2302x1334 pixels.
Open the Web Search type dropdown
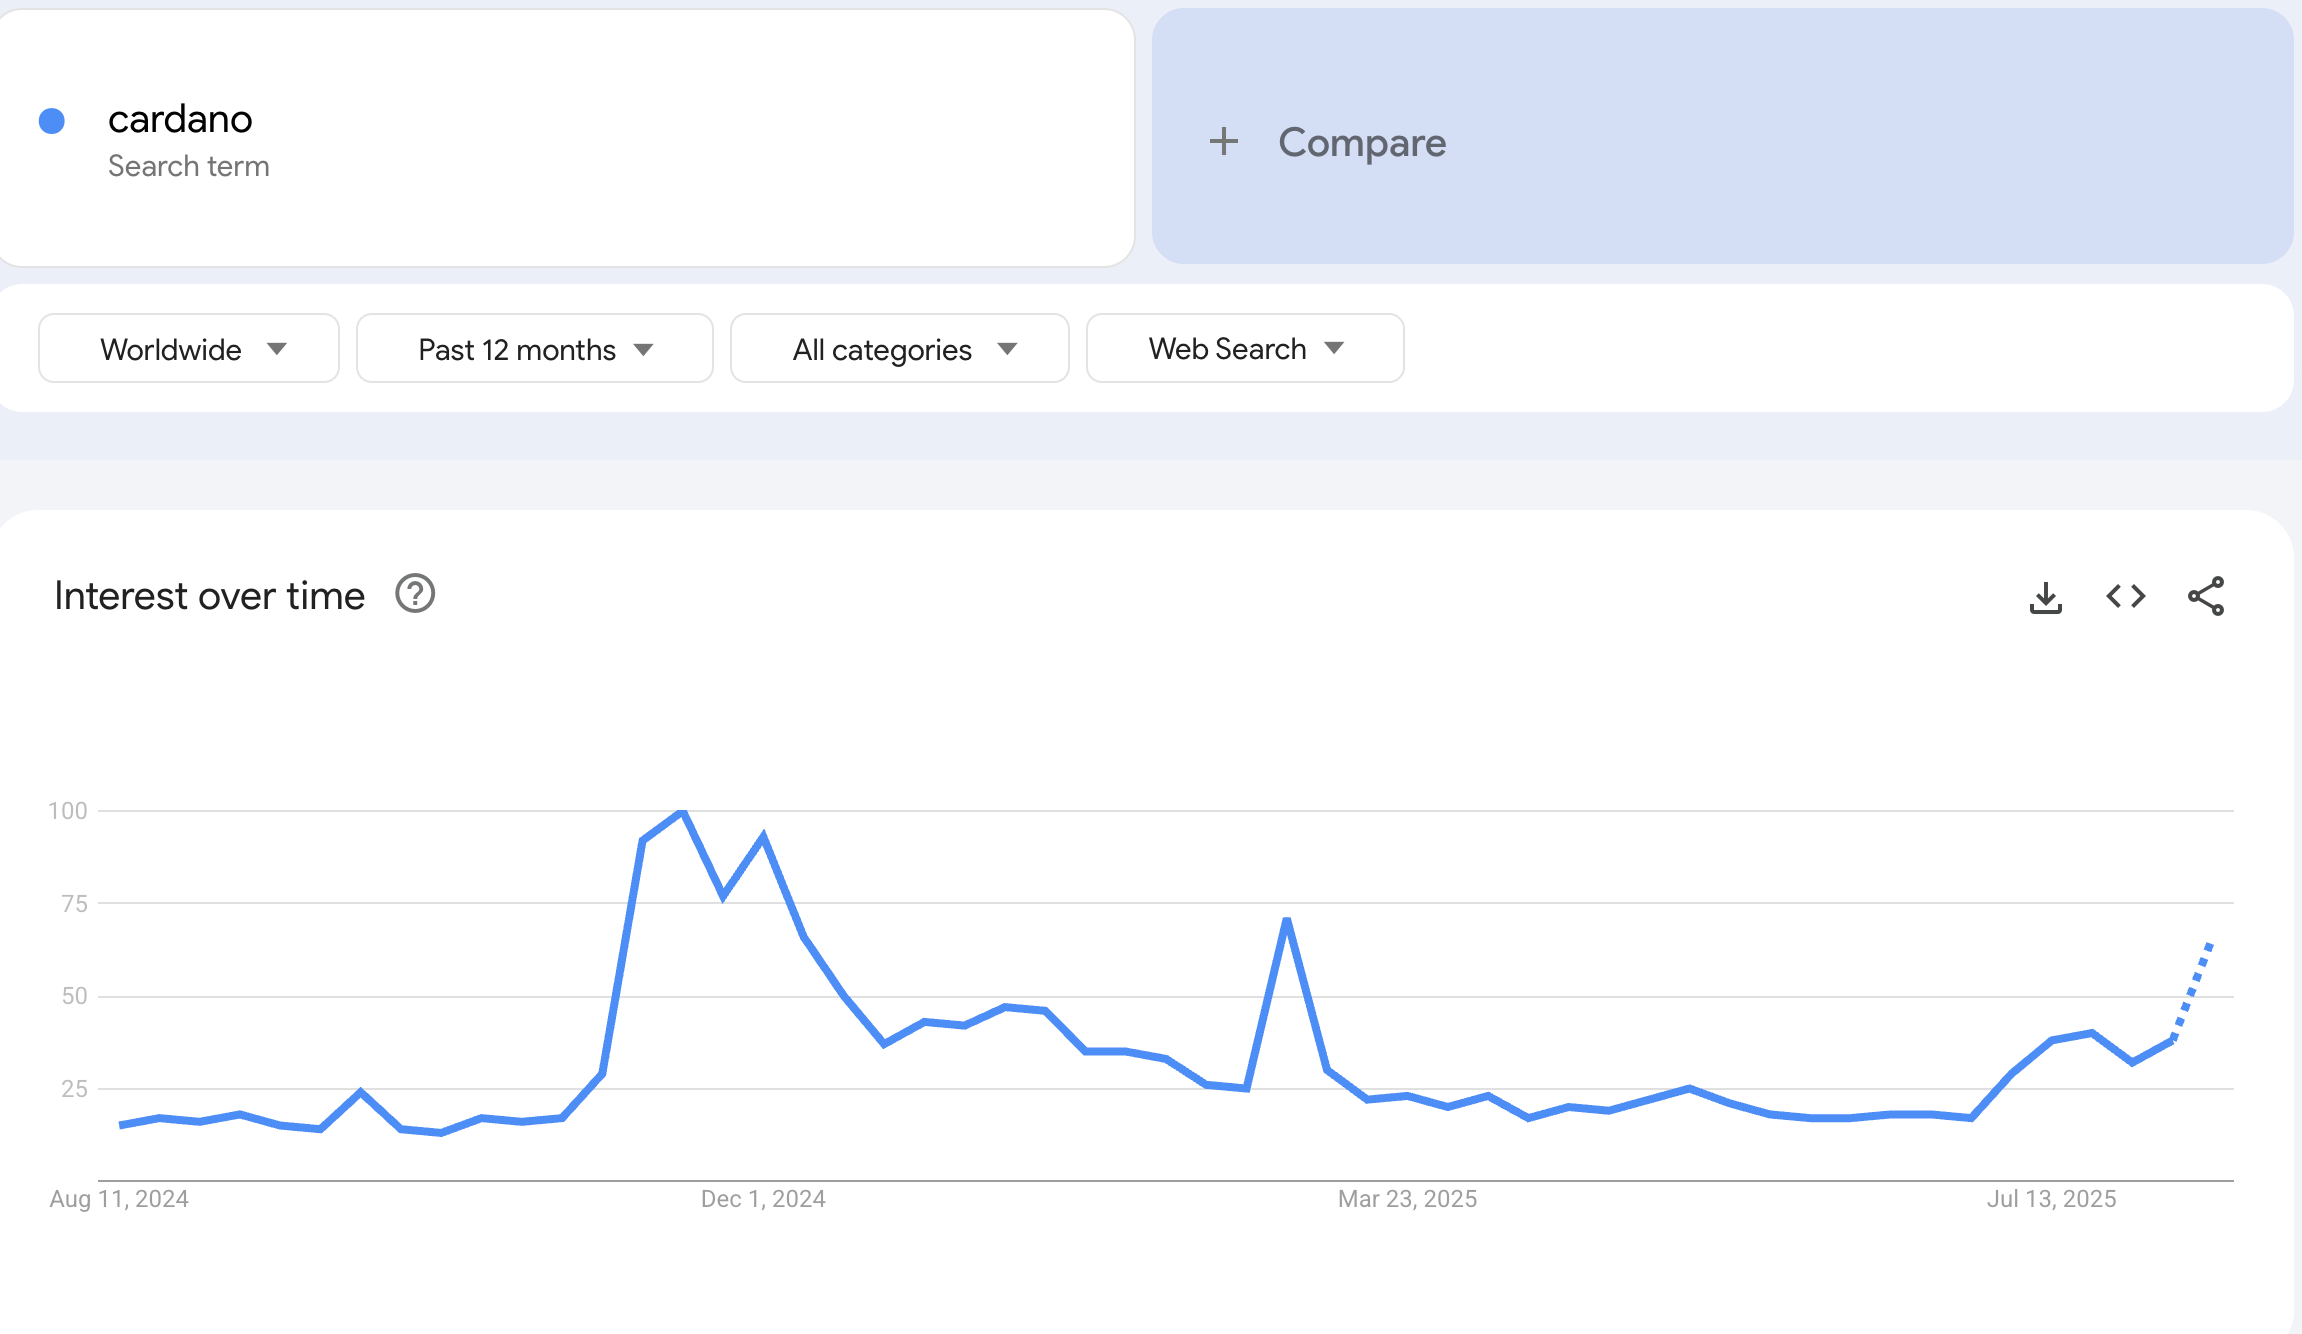[x=1244, y=348]
